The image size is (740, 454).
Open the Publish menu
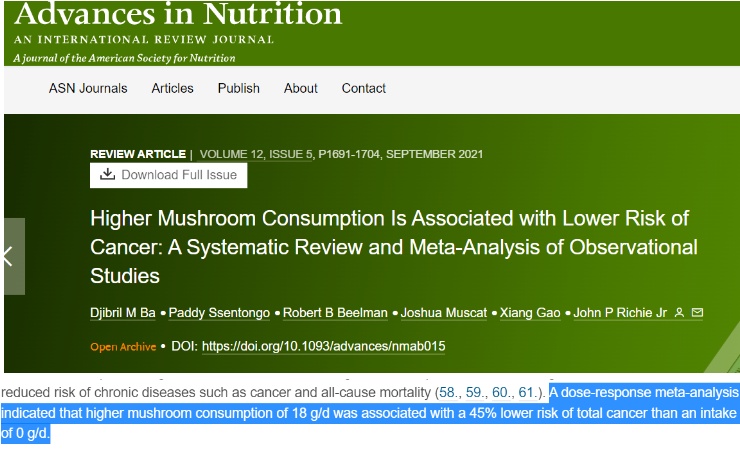click(x=238, y=88)
